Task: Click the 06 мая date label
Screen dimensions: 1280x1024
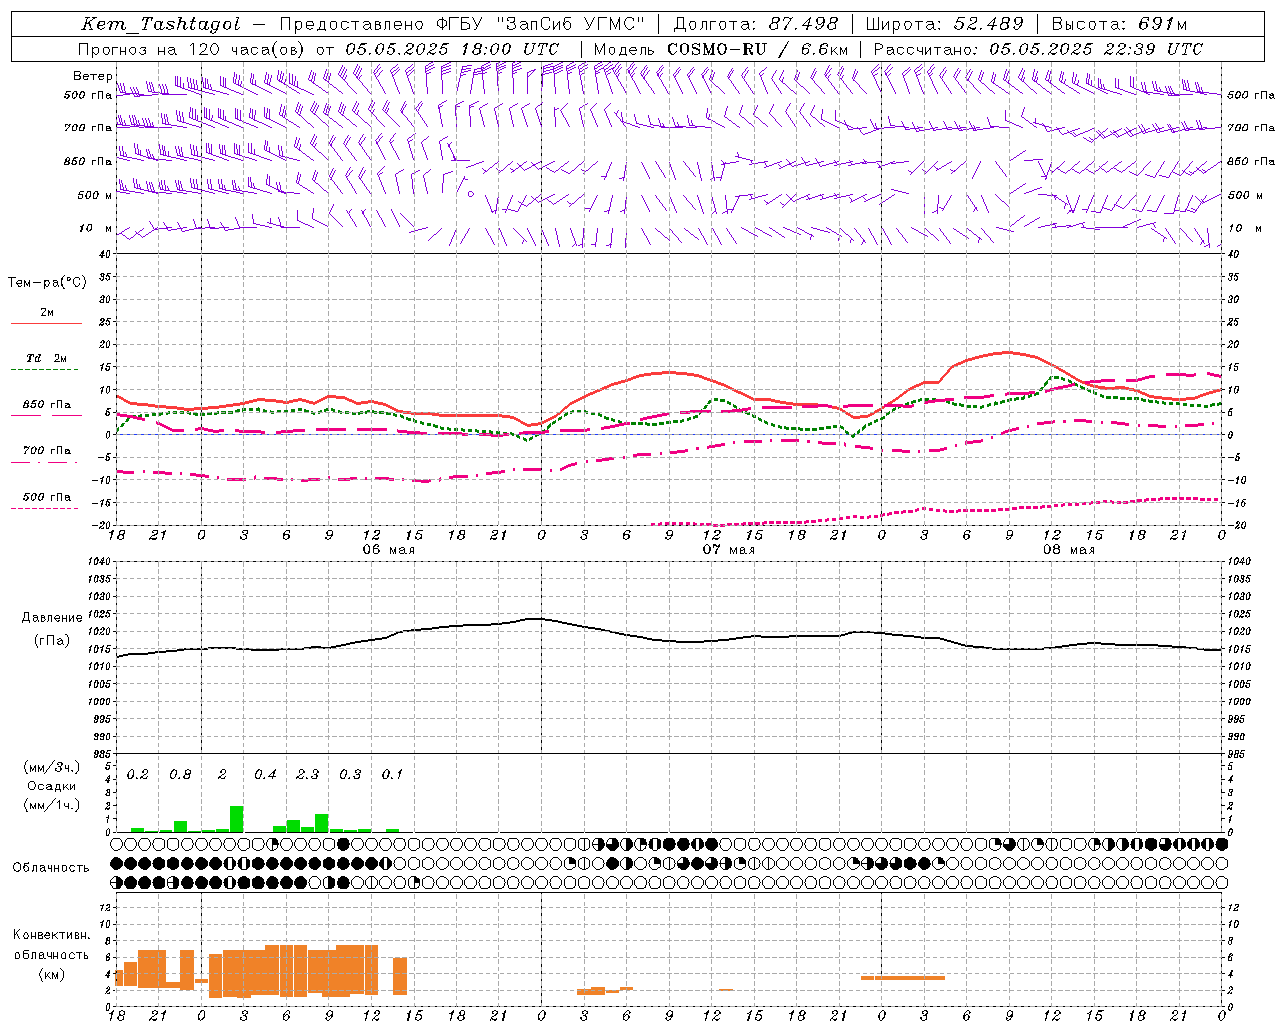Action: point(388,550)
